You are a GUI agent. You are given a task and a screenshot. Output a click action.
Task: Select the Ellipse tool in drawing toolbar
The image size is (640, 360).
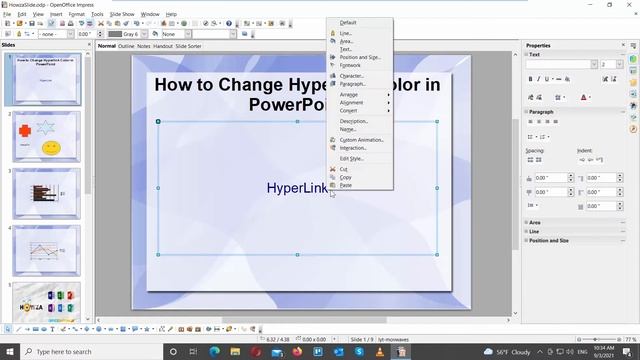pos(44,329)
